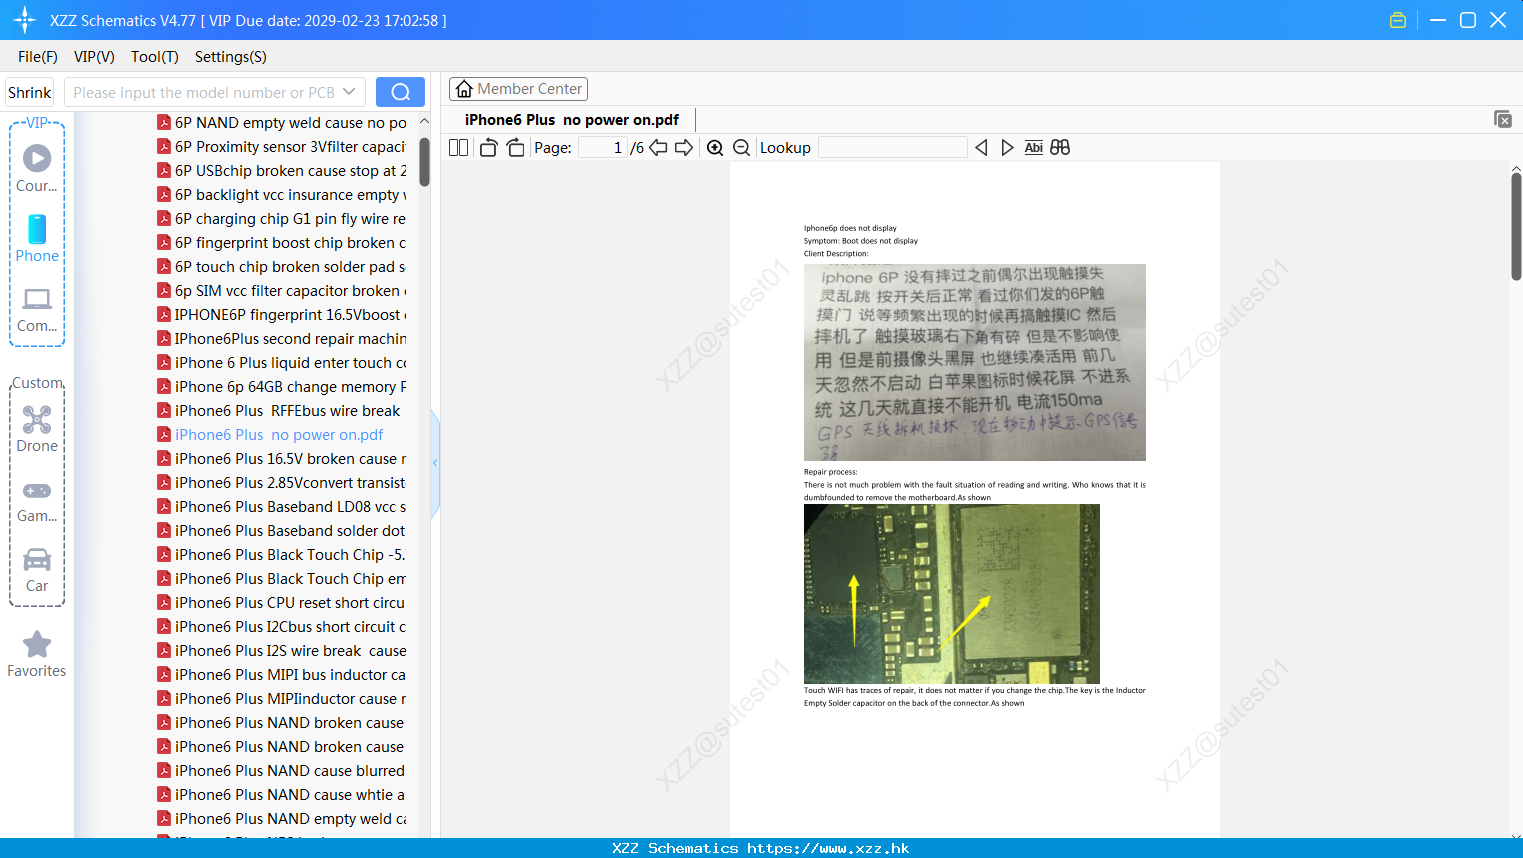Find previous Lookup match
The width and height of the screenshot is (1523, 858).
pos(981,148)
